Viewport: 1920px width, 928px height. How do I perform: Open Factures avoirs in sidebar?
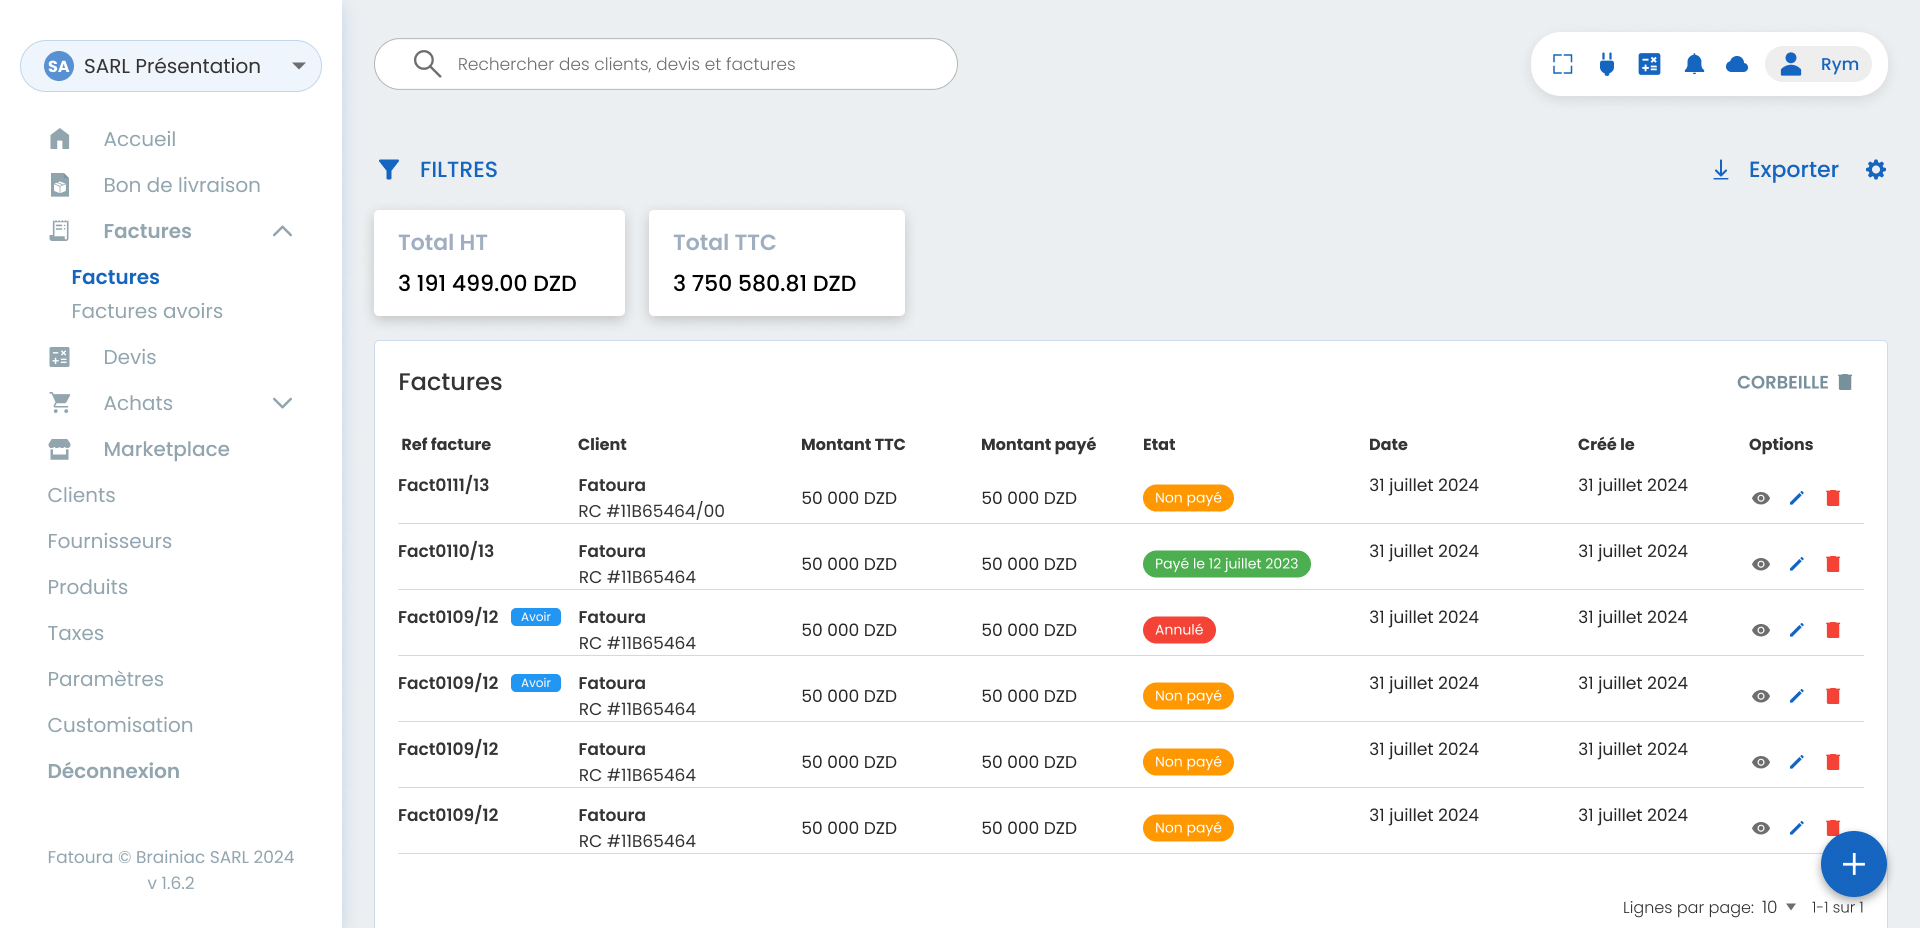coord(147,311)
